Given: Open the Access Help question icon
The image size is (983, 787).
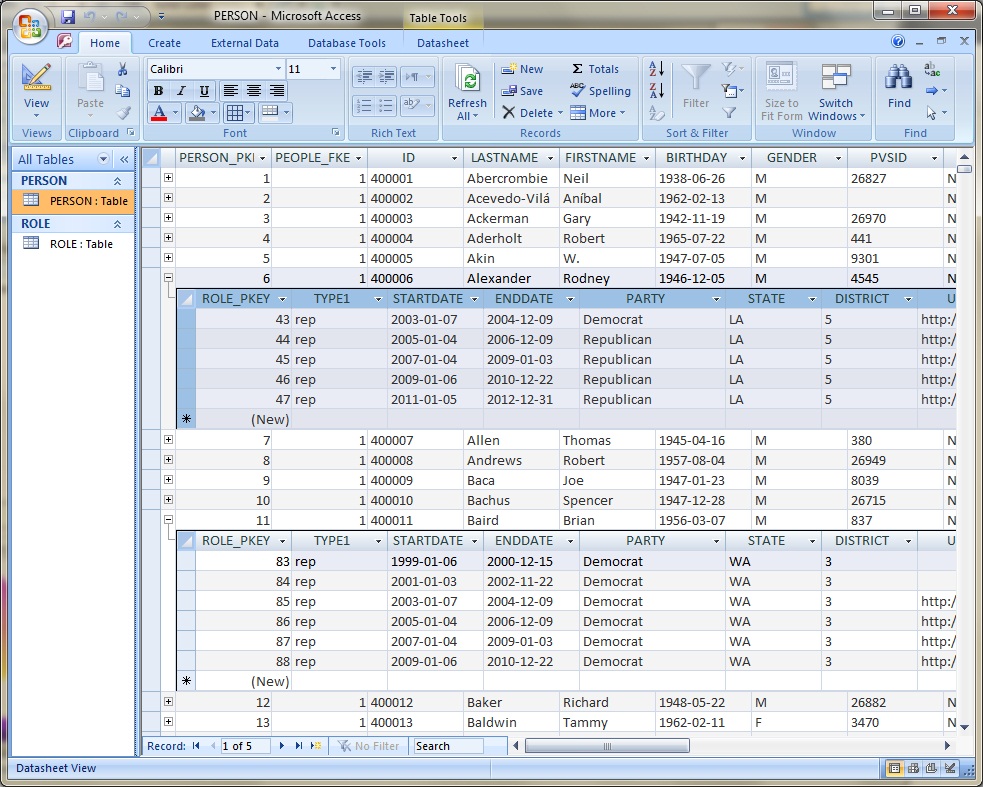Looking at the screenshot, I should coord(898,42).
